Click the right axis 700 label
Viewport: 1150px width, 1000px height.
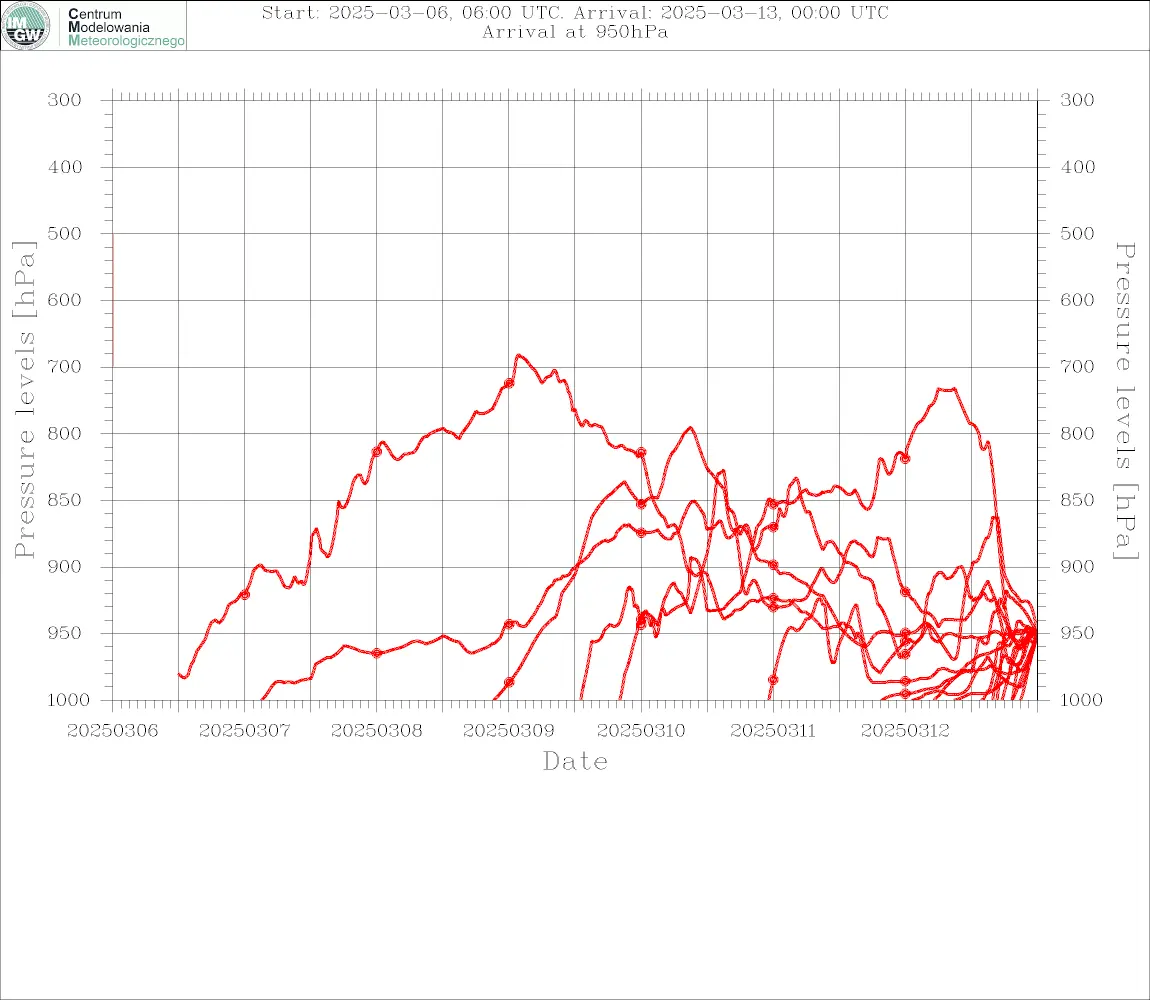coord(1077,367)
